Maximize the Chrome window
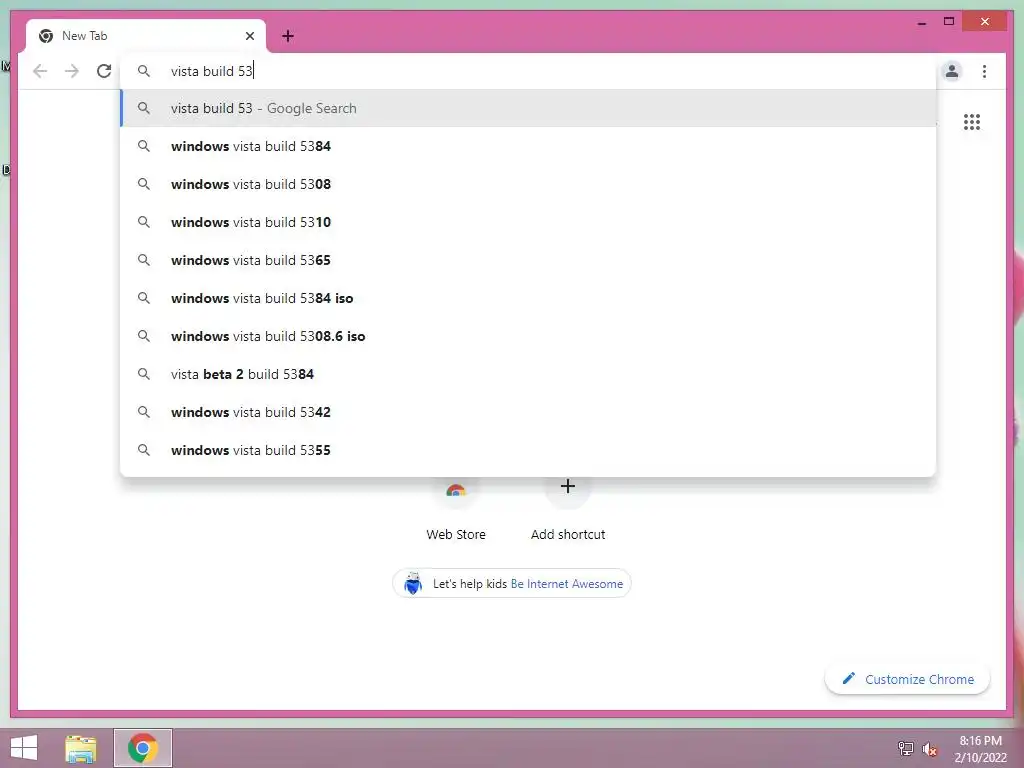The width and height of the screenshot is (1024, 768). click(x=949, y=22)
